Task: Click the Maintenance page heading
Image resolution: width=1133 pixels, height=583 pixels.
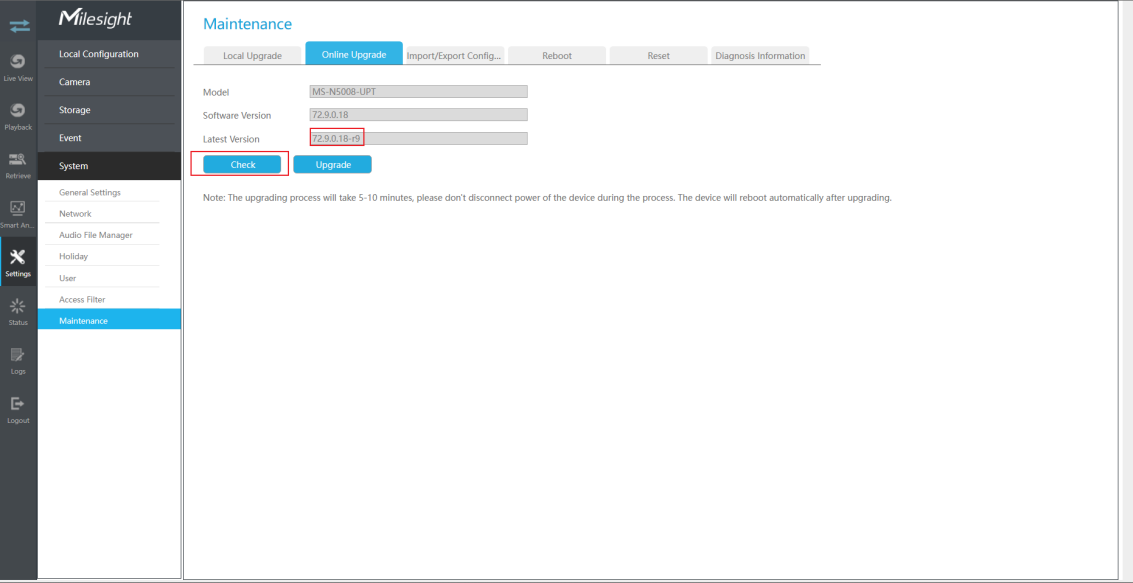Action: [x=247, y=24]
